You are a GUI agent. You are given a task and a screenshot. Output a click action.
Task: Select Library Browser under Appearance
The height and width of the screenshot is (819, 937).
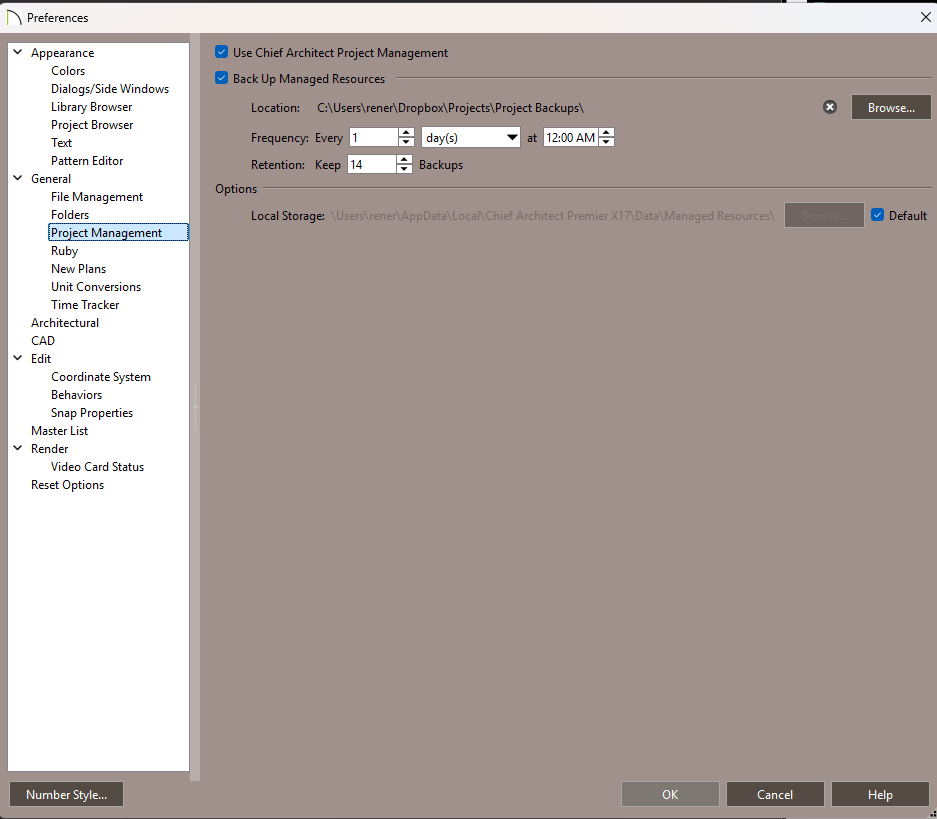tap(91, 107)
